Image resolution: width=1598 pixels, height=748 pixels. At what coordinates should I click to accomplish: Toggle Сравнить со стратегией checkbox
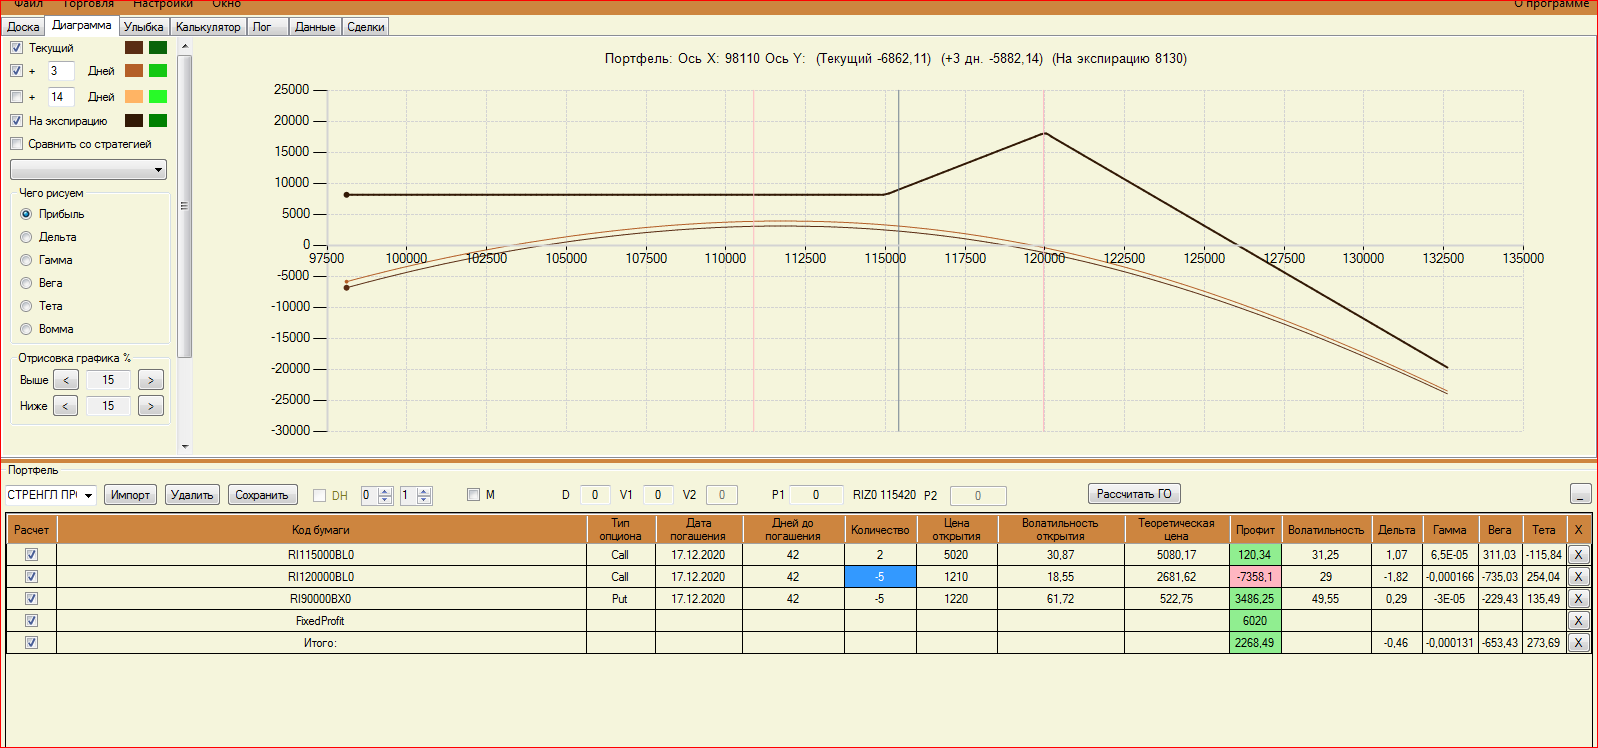point(16,144)
